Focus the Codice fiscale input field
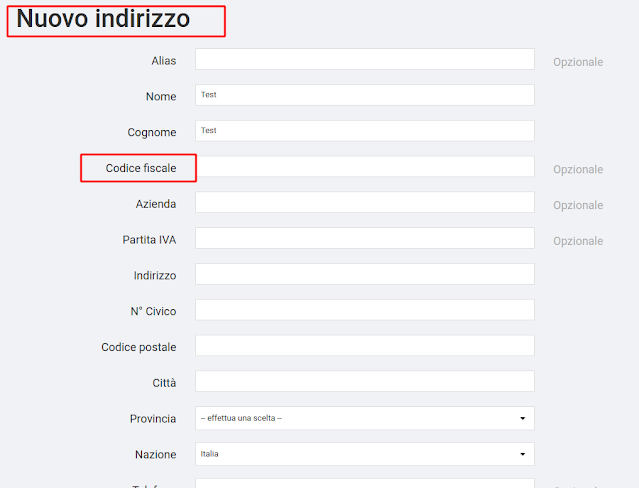The width and height of the screenshot is (639, 488). click(366, 166)
